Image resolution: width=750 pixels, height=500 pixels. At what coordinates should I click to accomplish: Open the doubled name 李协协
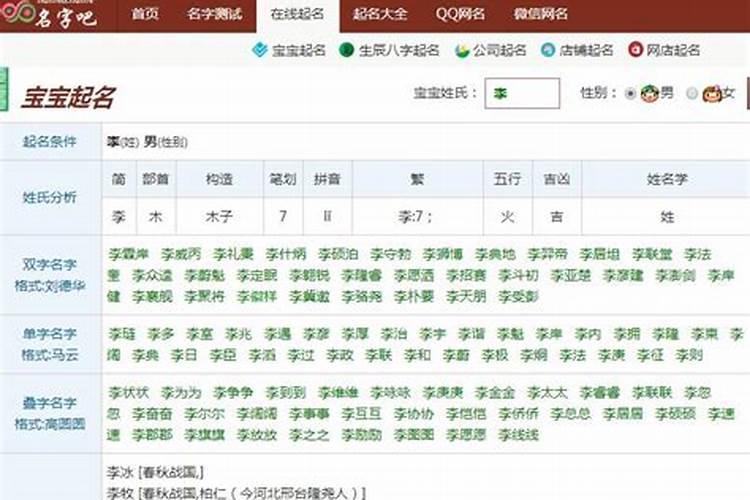pyautogui.click(x=414, y=414)
